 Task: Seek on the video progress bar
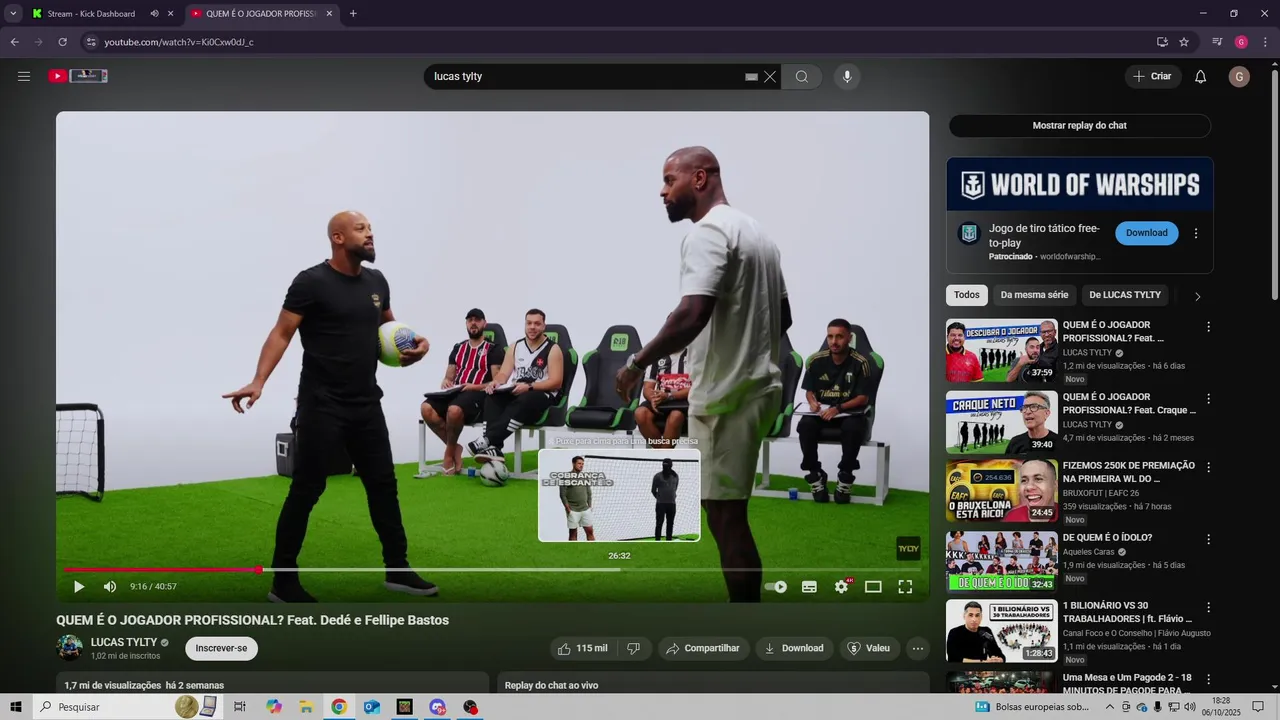492,570
